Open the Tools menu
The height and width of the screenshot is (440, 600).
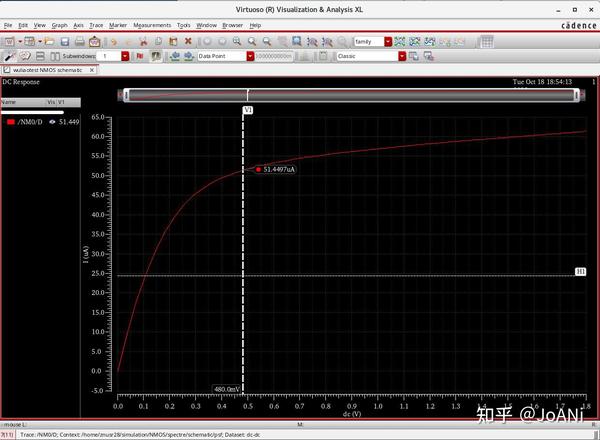pos(184,25)
